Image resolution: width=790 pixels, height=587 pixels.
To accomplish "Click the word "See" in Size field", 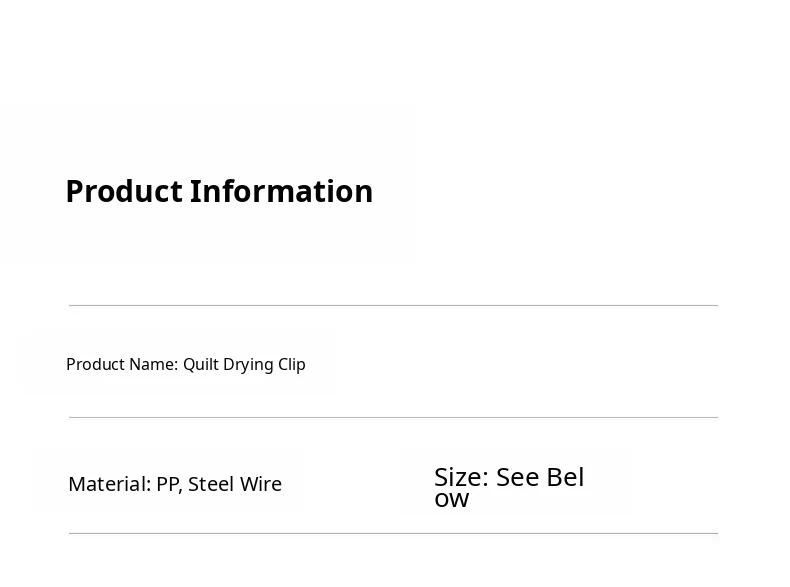I will [517, 477].
